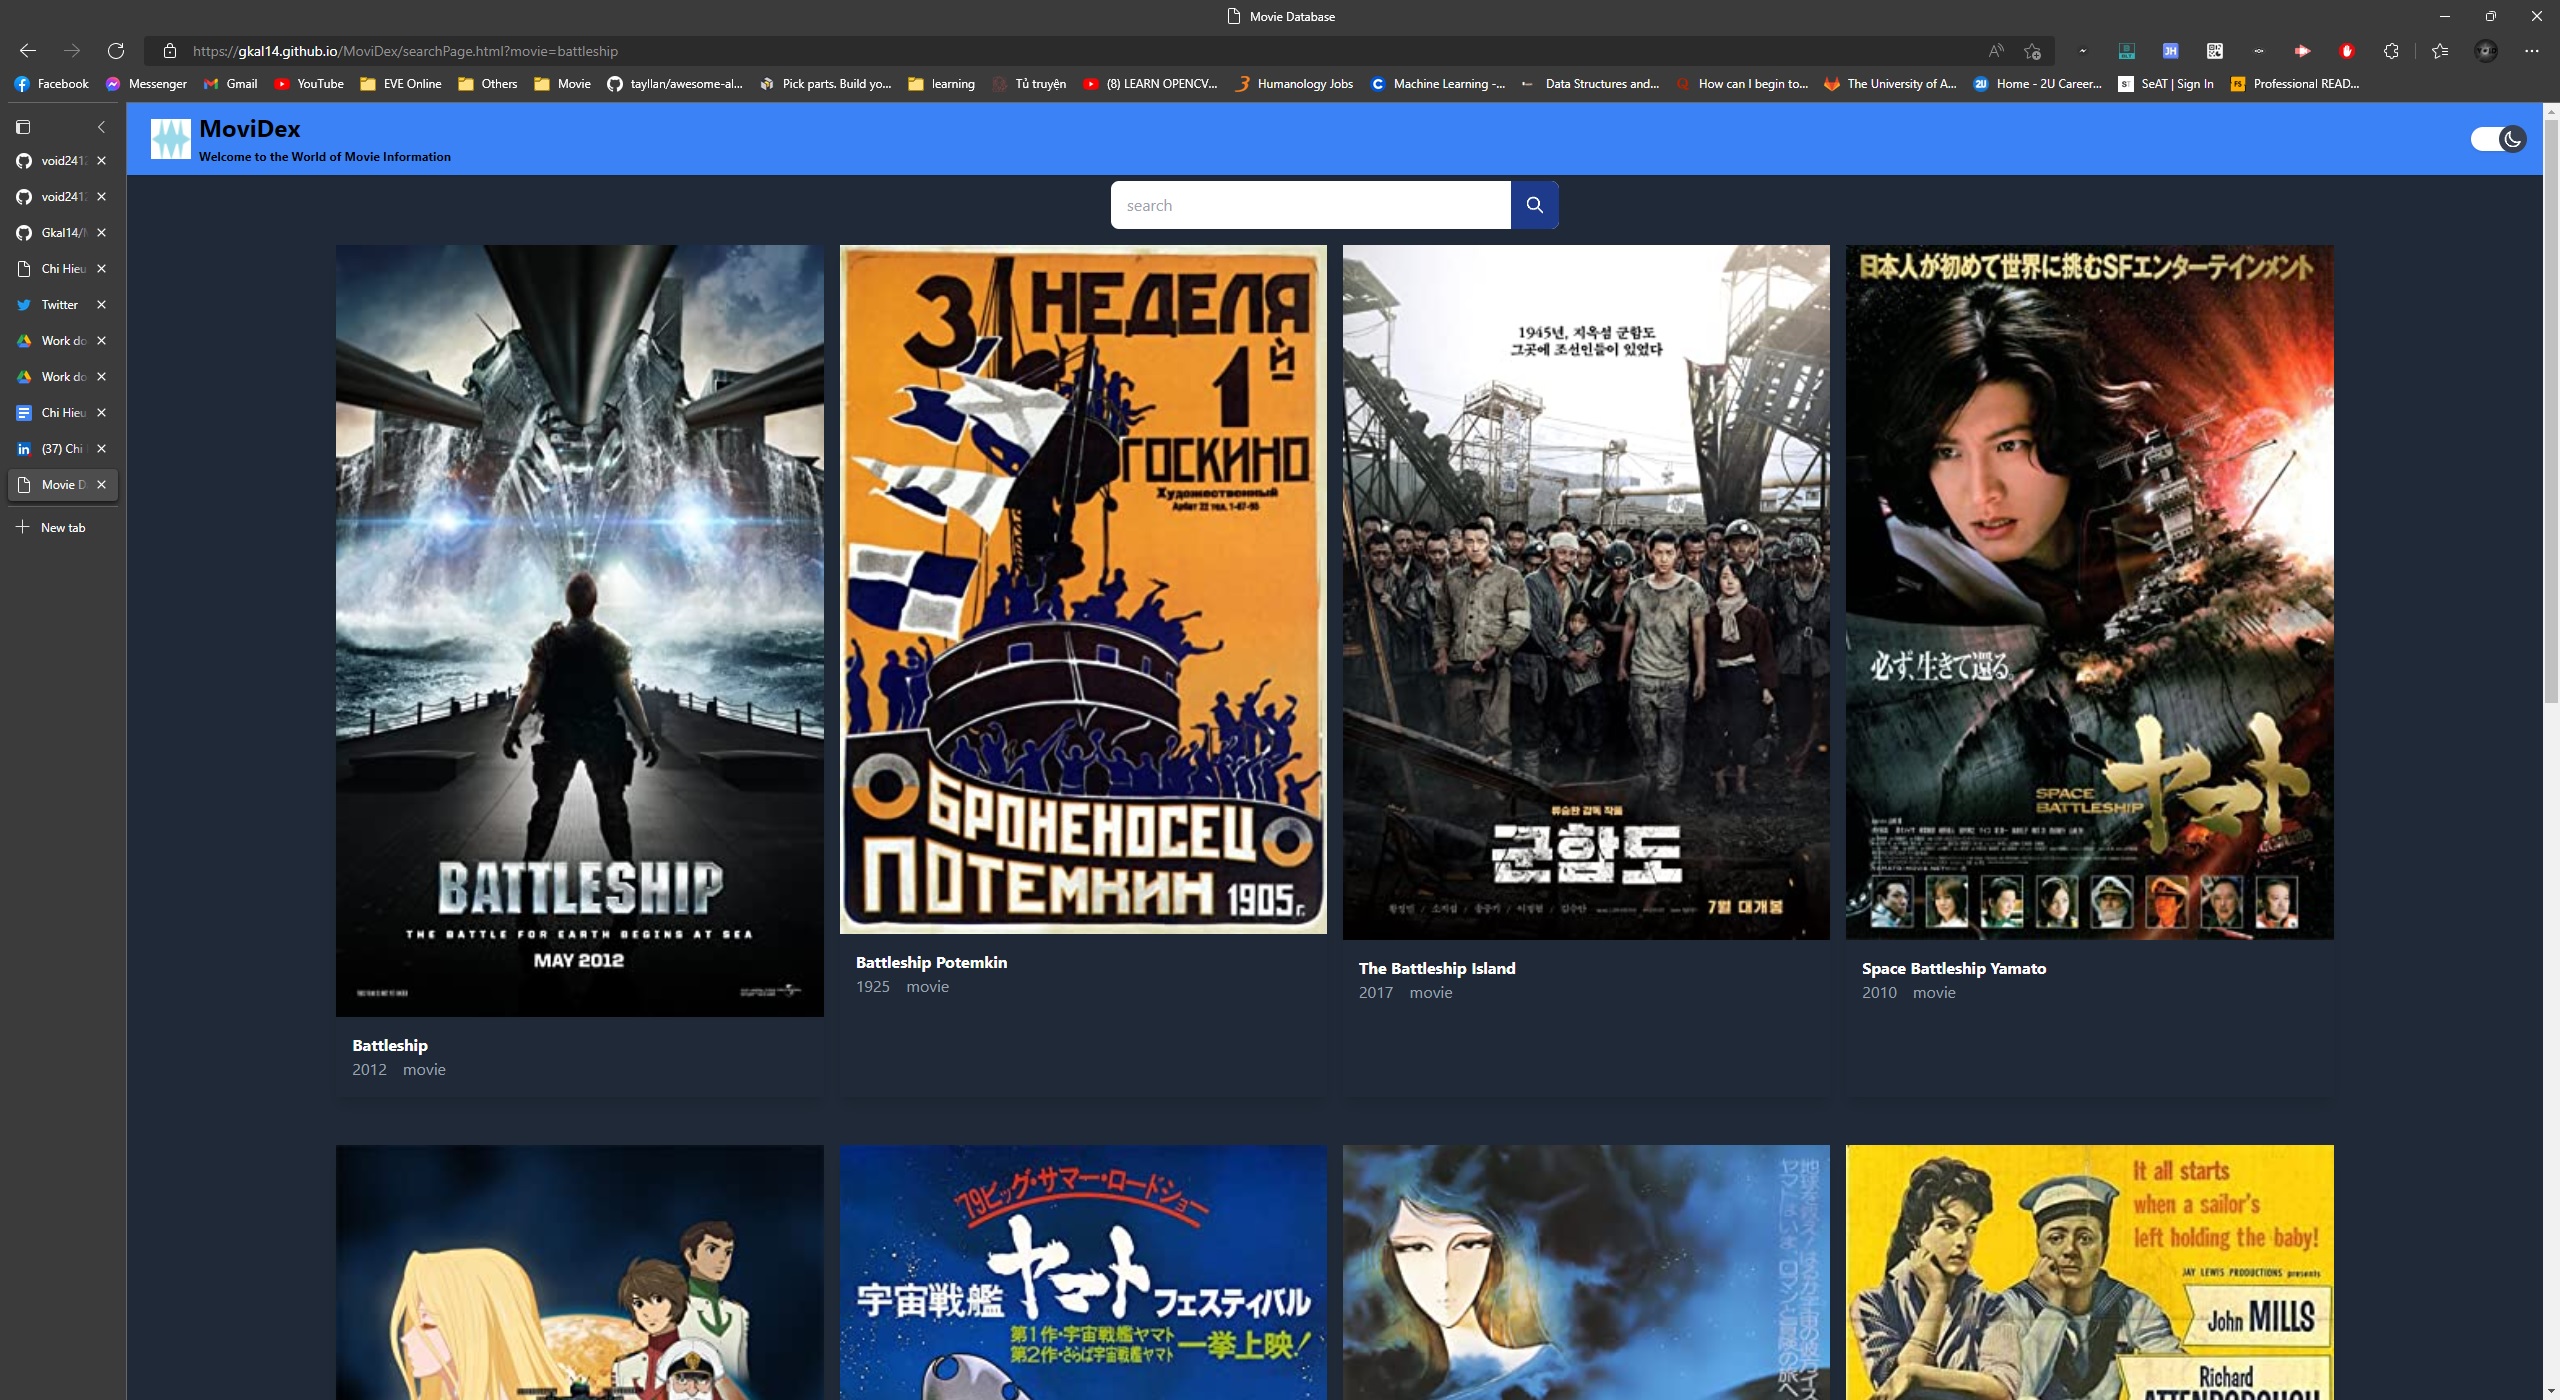Switch to the first Work do Drive tab
This screenshot has width=2560, height=1400.
[62, 341]
